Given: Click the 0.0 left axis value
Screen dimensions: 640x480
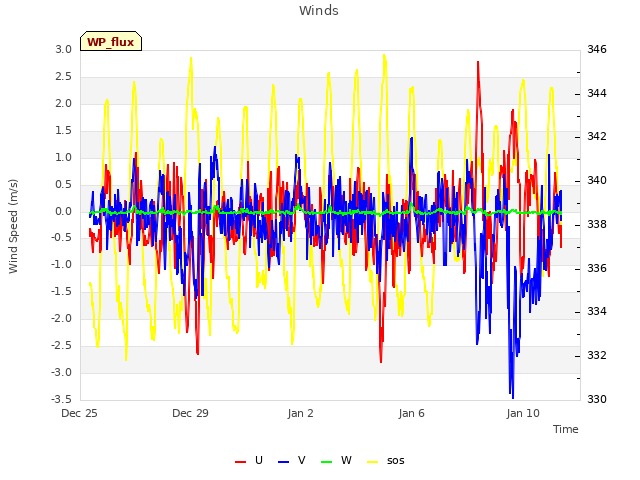Looking at the screenshot, I should point(64,211).
